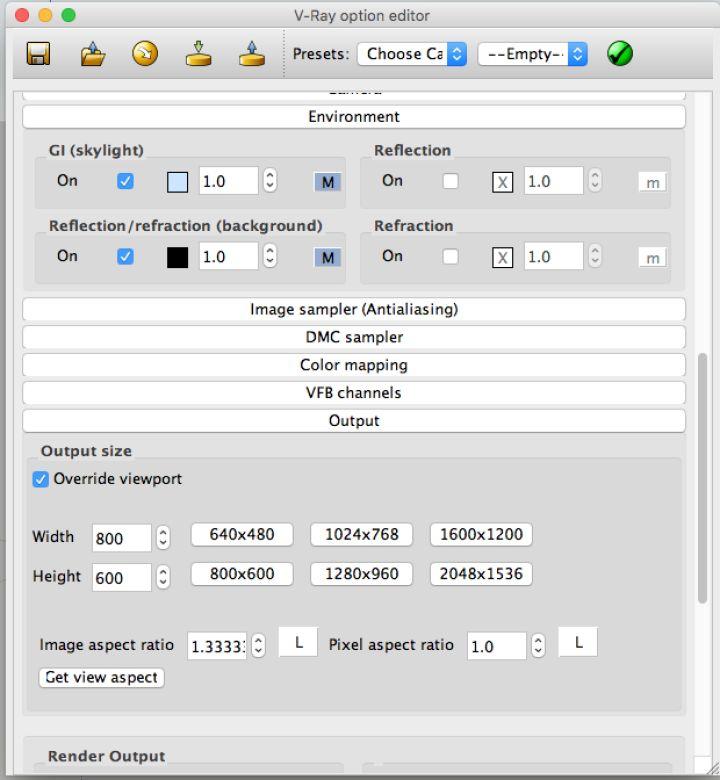This screenshot has height=780, width=720.
Task: Click the Get view aspect button
Action: tap(102, 678)
